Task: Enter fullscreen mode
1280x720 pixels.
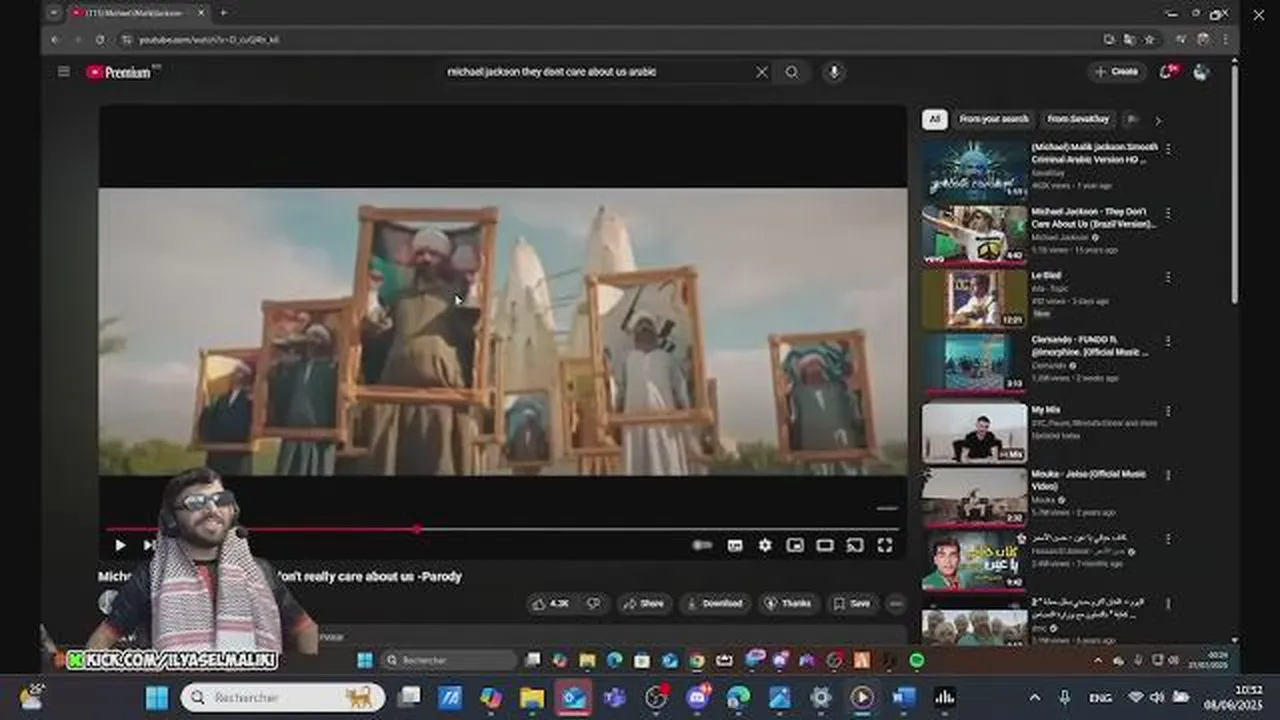Action: pyautogui.click(x=885, y=545)
